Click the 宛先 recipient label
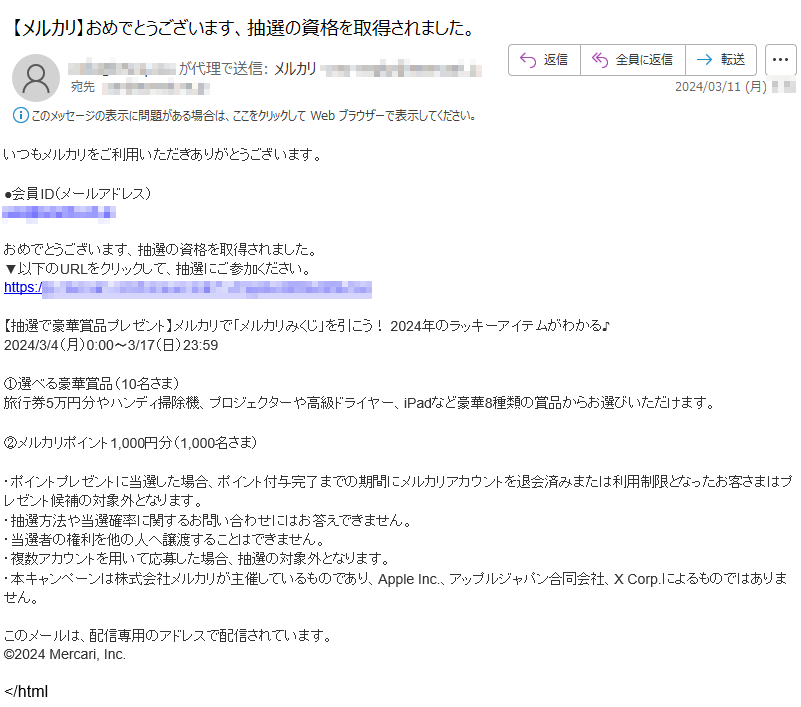The image size is (801, 707). coord(83,87)
